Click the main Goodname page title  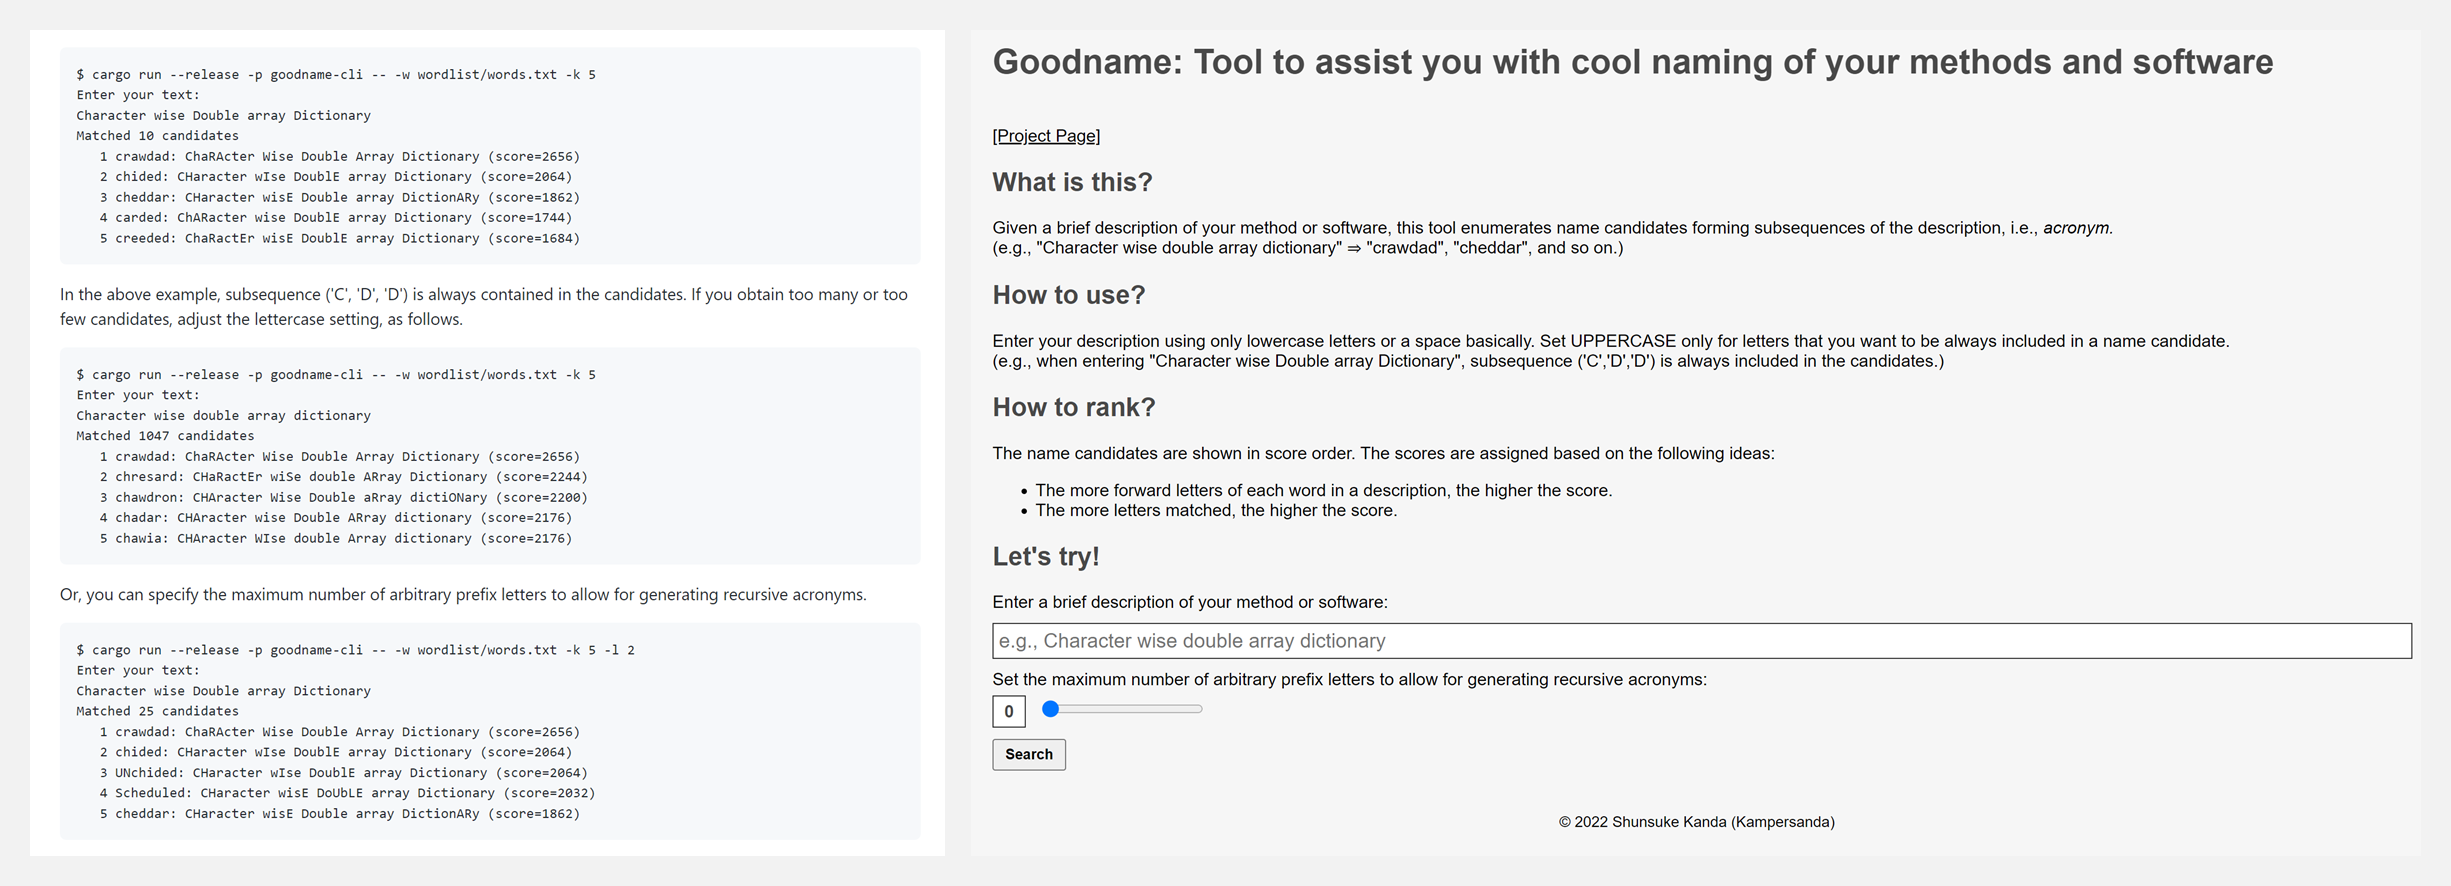click(x=1632, y=62)
